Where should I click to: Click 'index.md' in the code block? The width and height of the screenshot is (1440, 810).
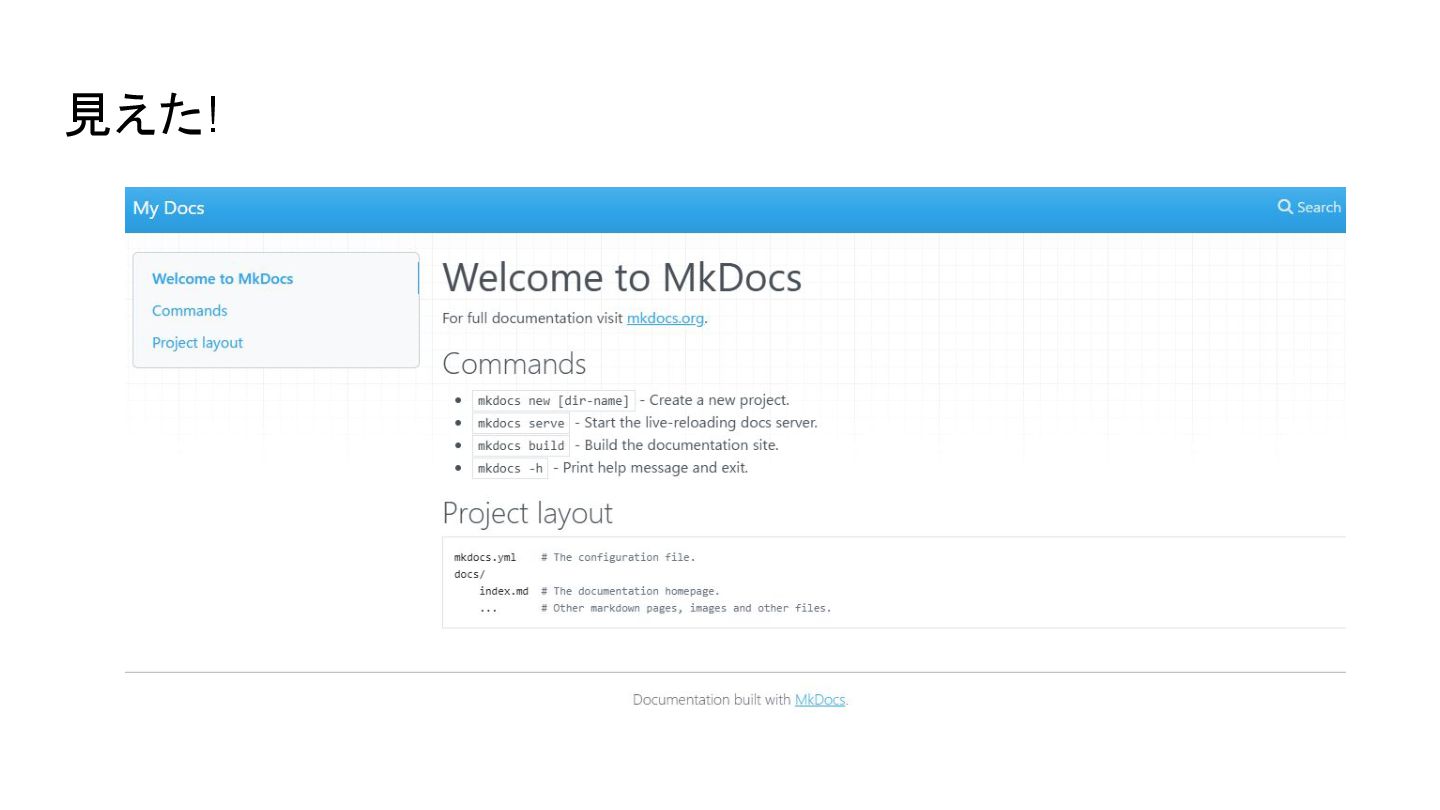point(504,591)
